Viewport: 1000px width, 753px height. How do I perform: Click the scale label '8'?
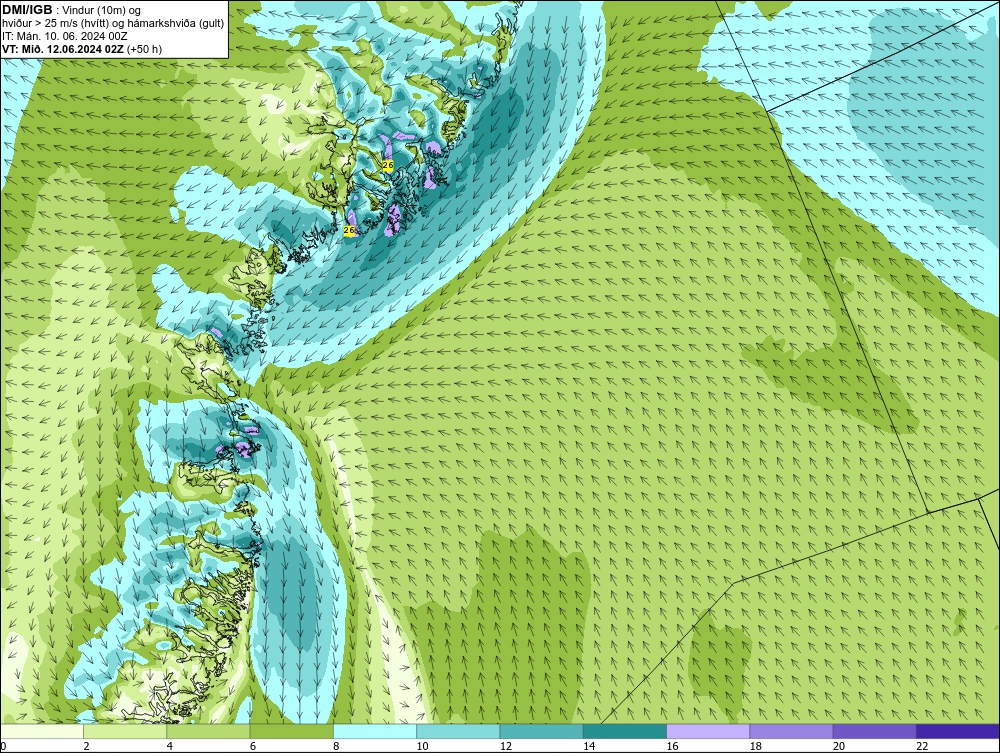[336, 747]
